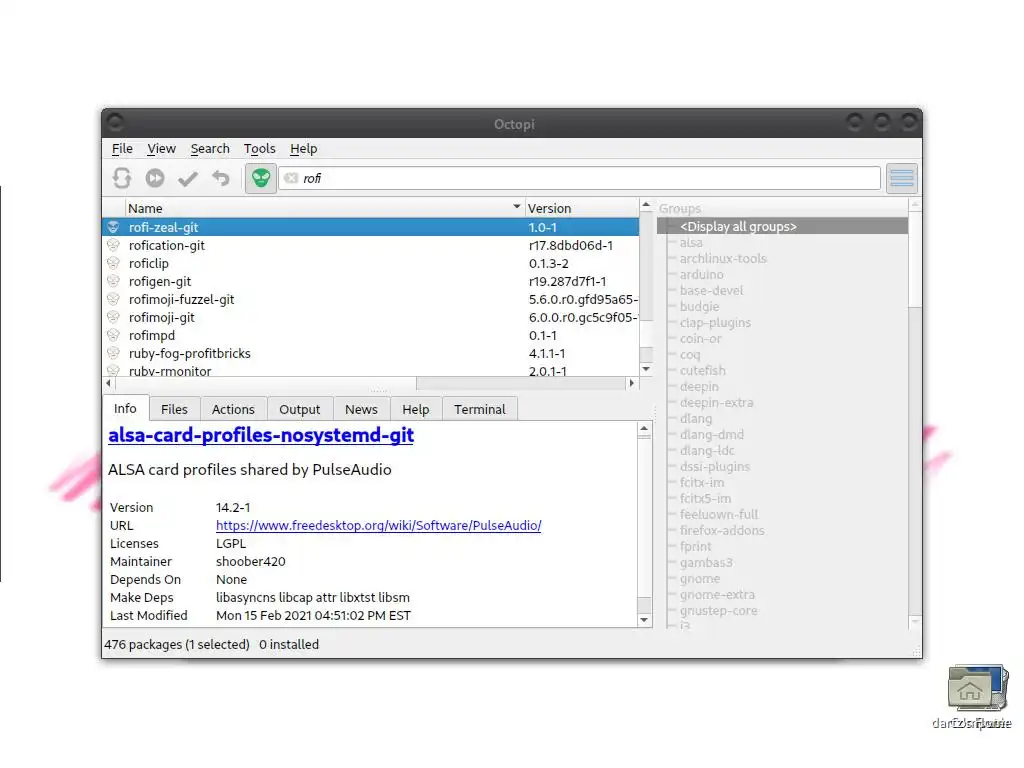
Task: Open the Search menu
Action: (x=210, y=149)
